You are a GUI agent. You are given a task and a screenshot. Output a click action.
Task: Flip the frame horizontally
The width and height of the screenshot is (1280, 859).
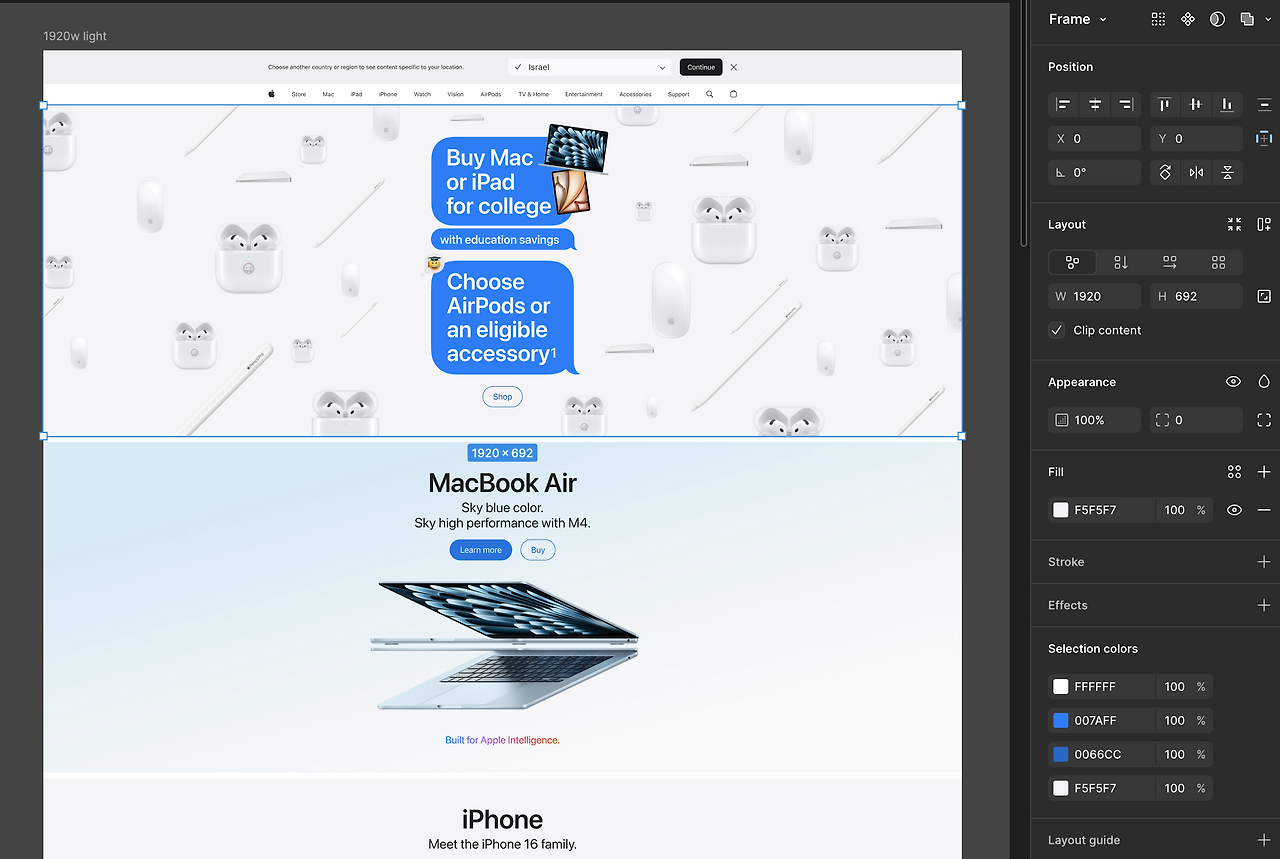(x=1196, y=173)
